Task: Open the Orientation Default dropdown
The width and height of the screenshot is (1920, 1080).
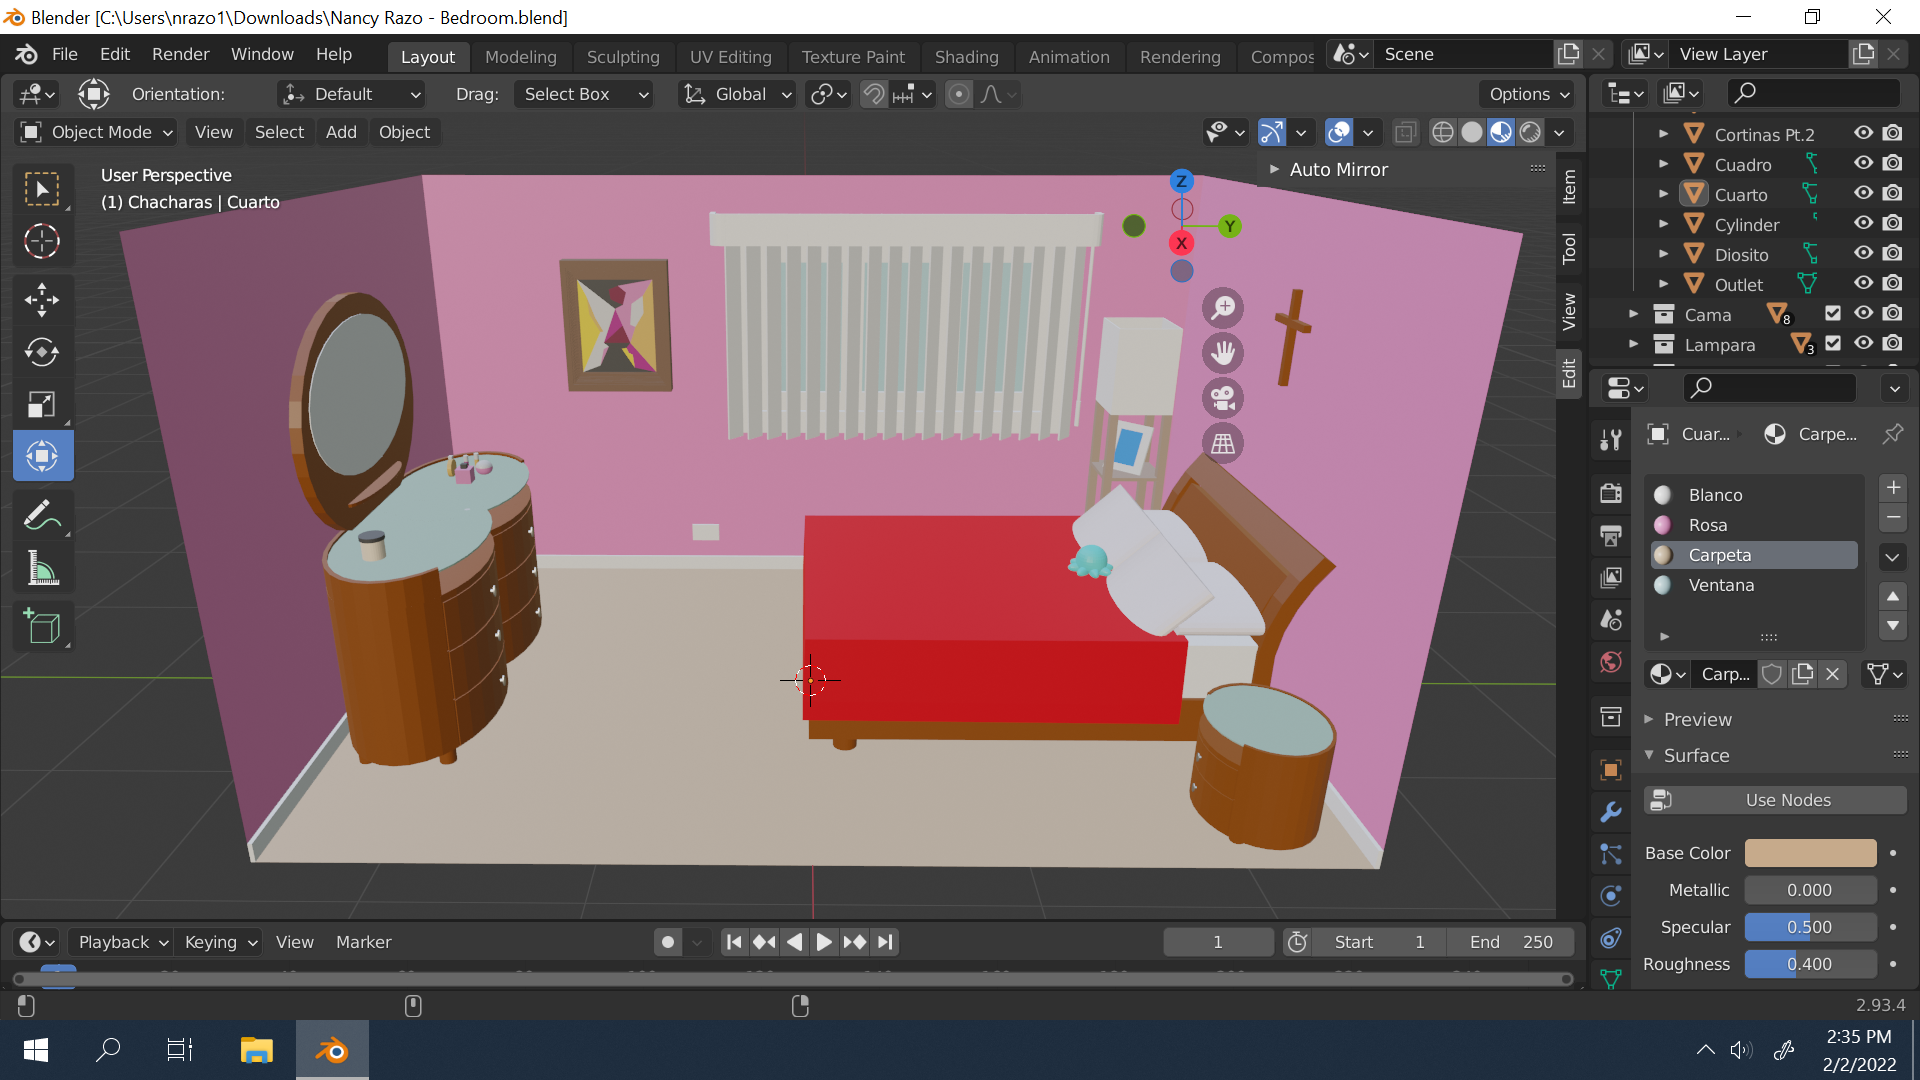Action: click(352, 94)
